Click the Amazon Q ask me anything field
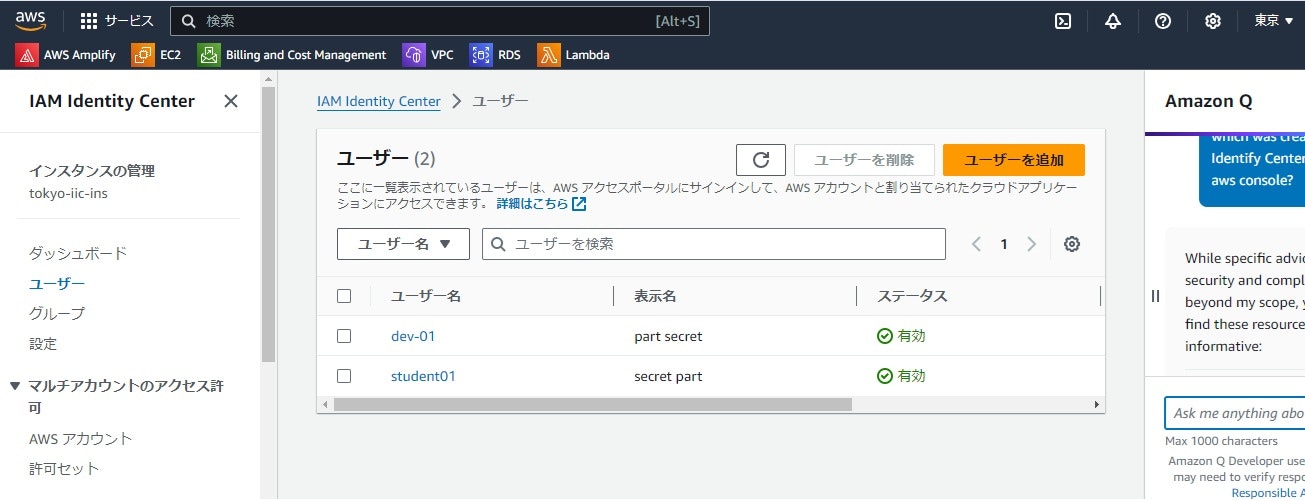The height and width of the screenshot is (501, 1305). 1235,413
